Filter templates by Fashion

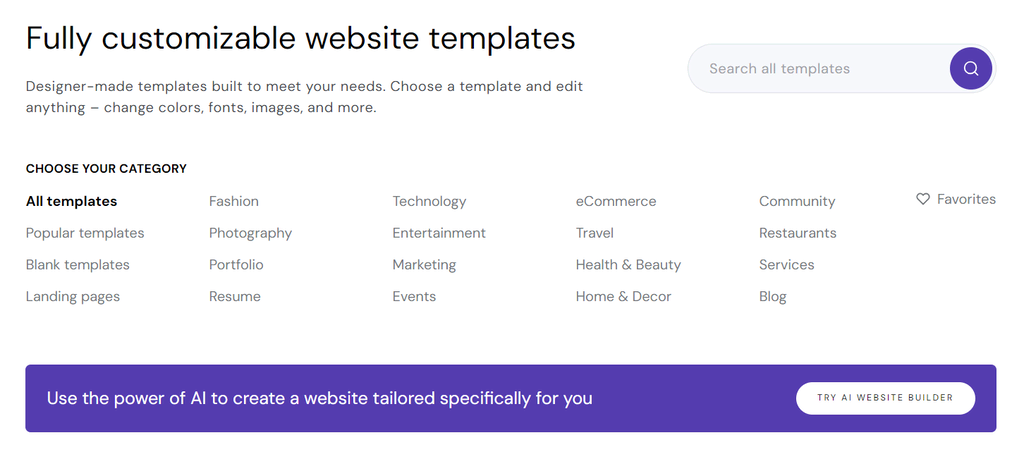[x=234, y=201]
